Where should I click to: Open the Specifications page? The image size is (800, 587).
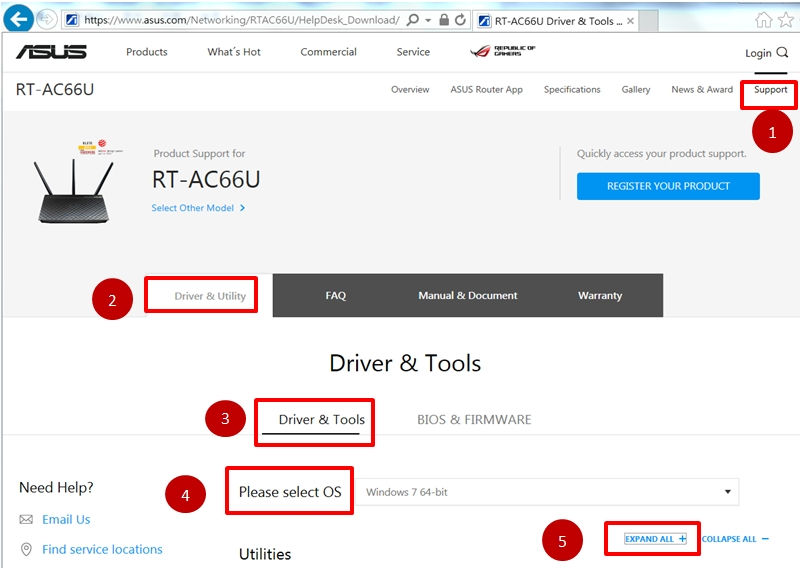572,89
